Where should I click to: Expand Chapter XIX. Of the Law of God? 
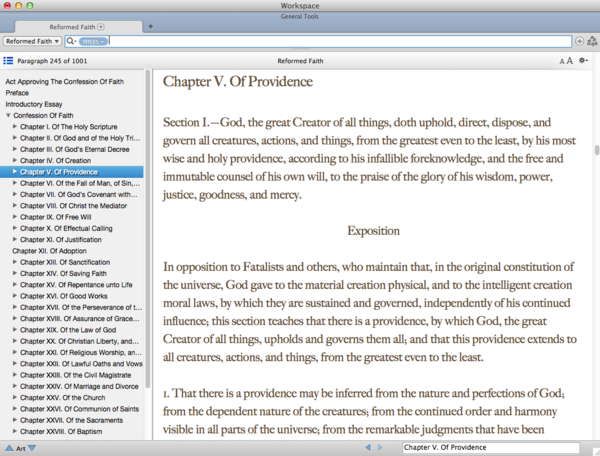[15, 329]
